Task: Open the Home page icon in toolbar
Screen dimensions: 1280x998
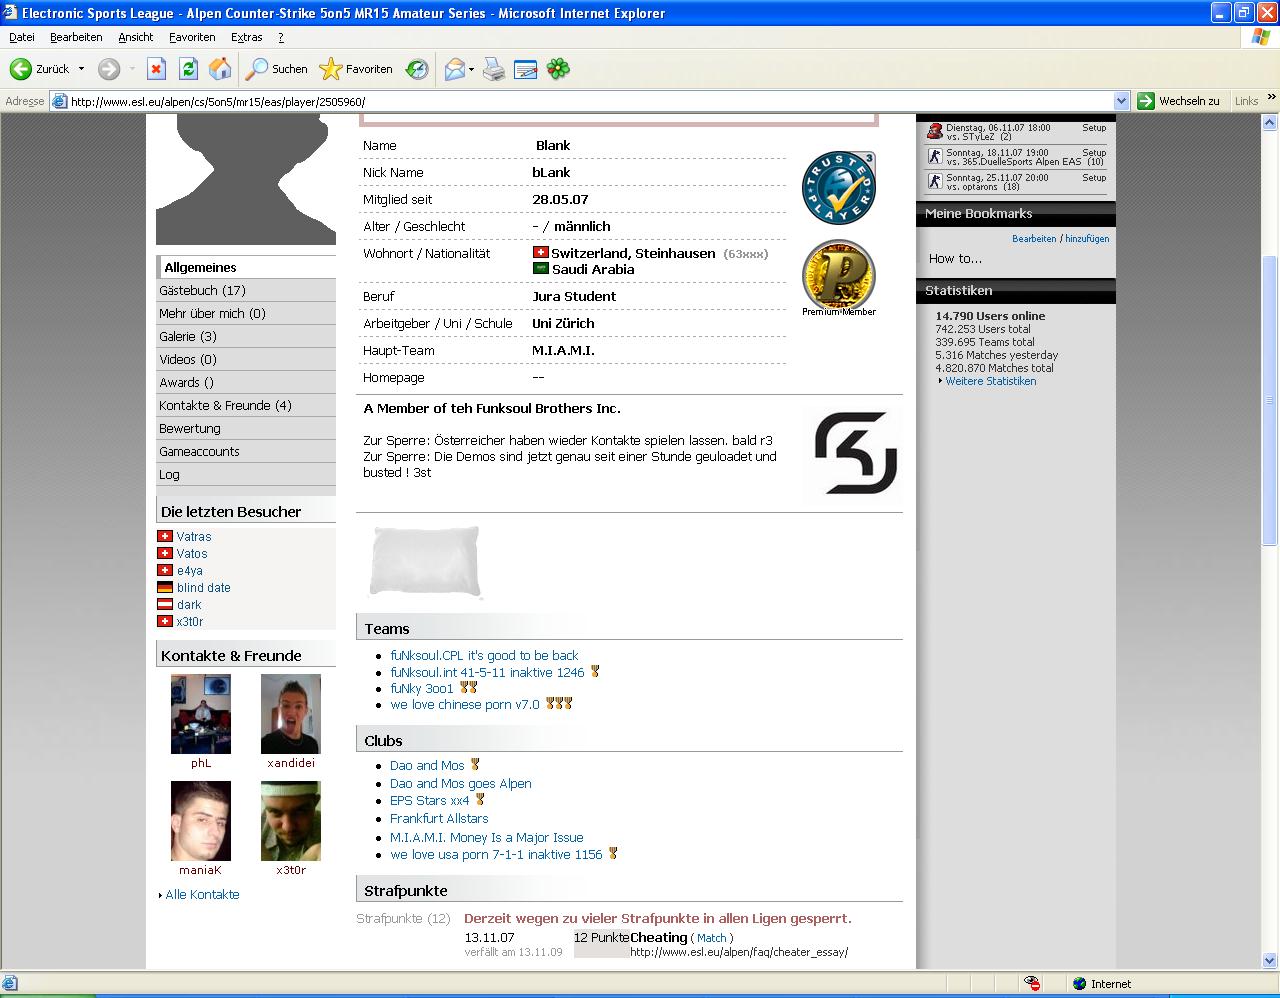Action: pos(220,69)
